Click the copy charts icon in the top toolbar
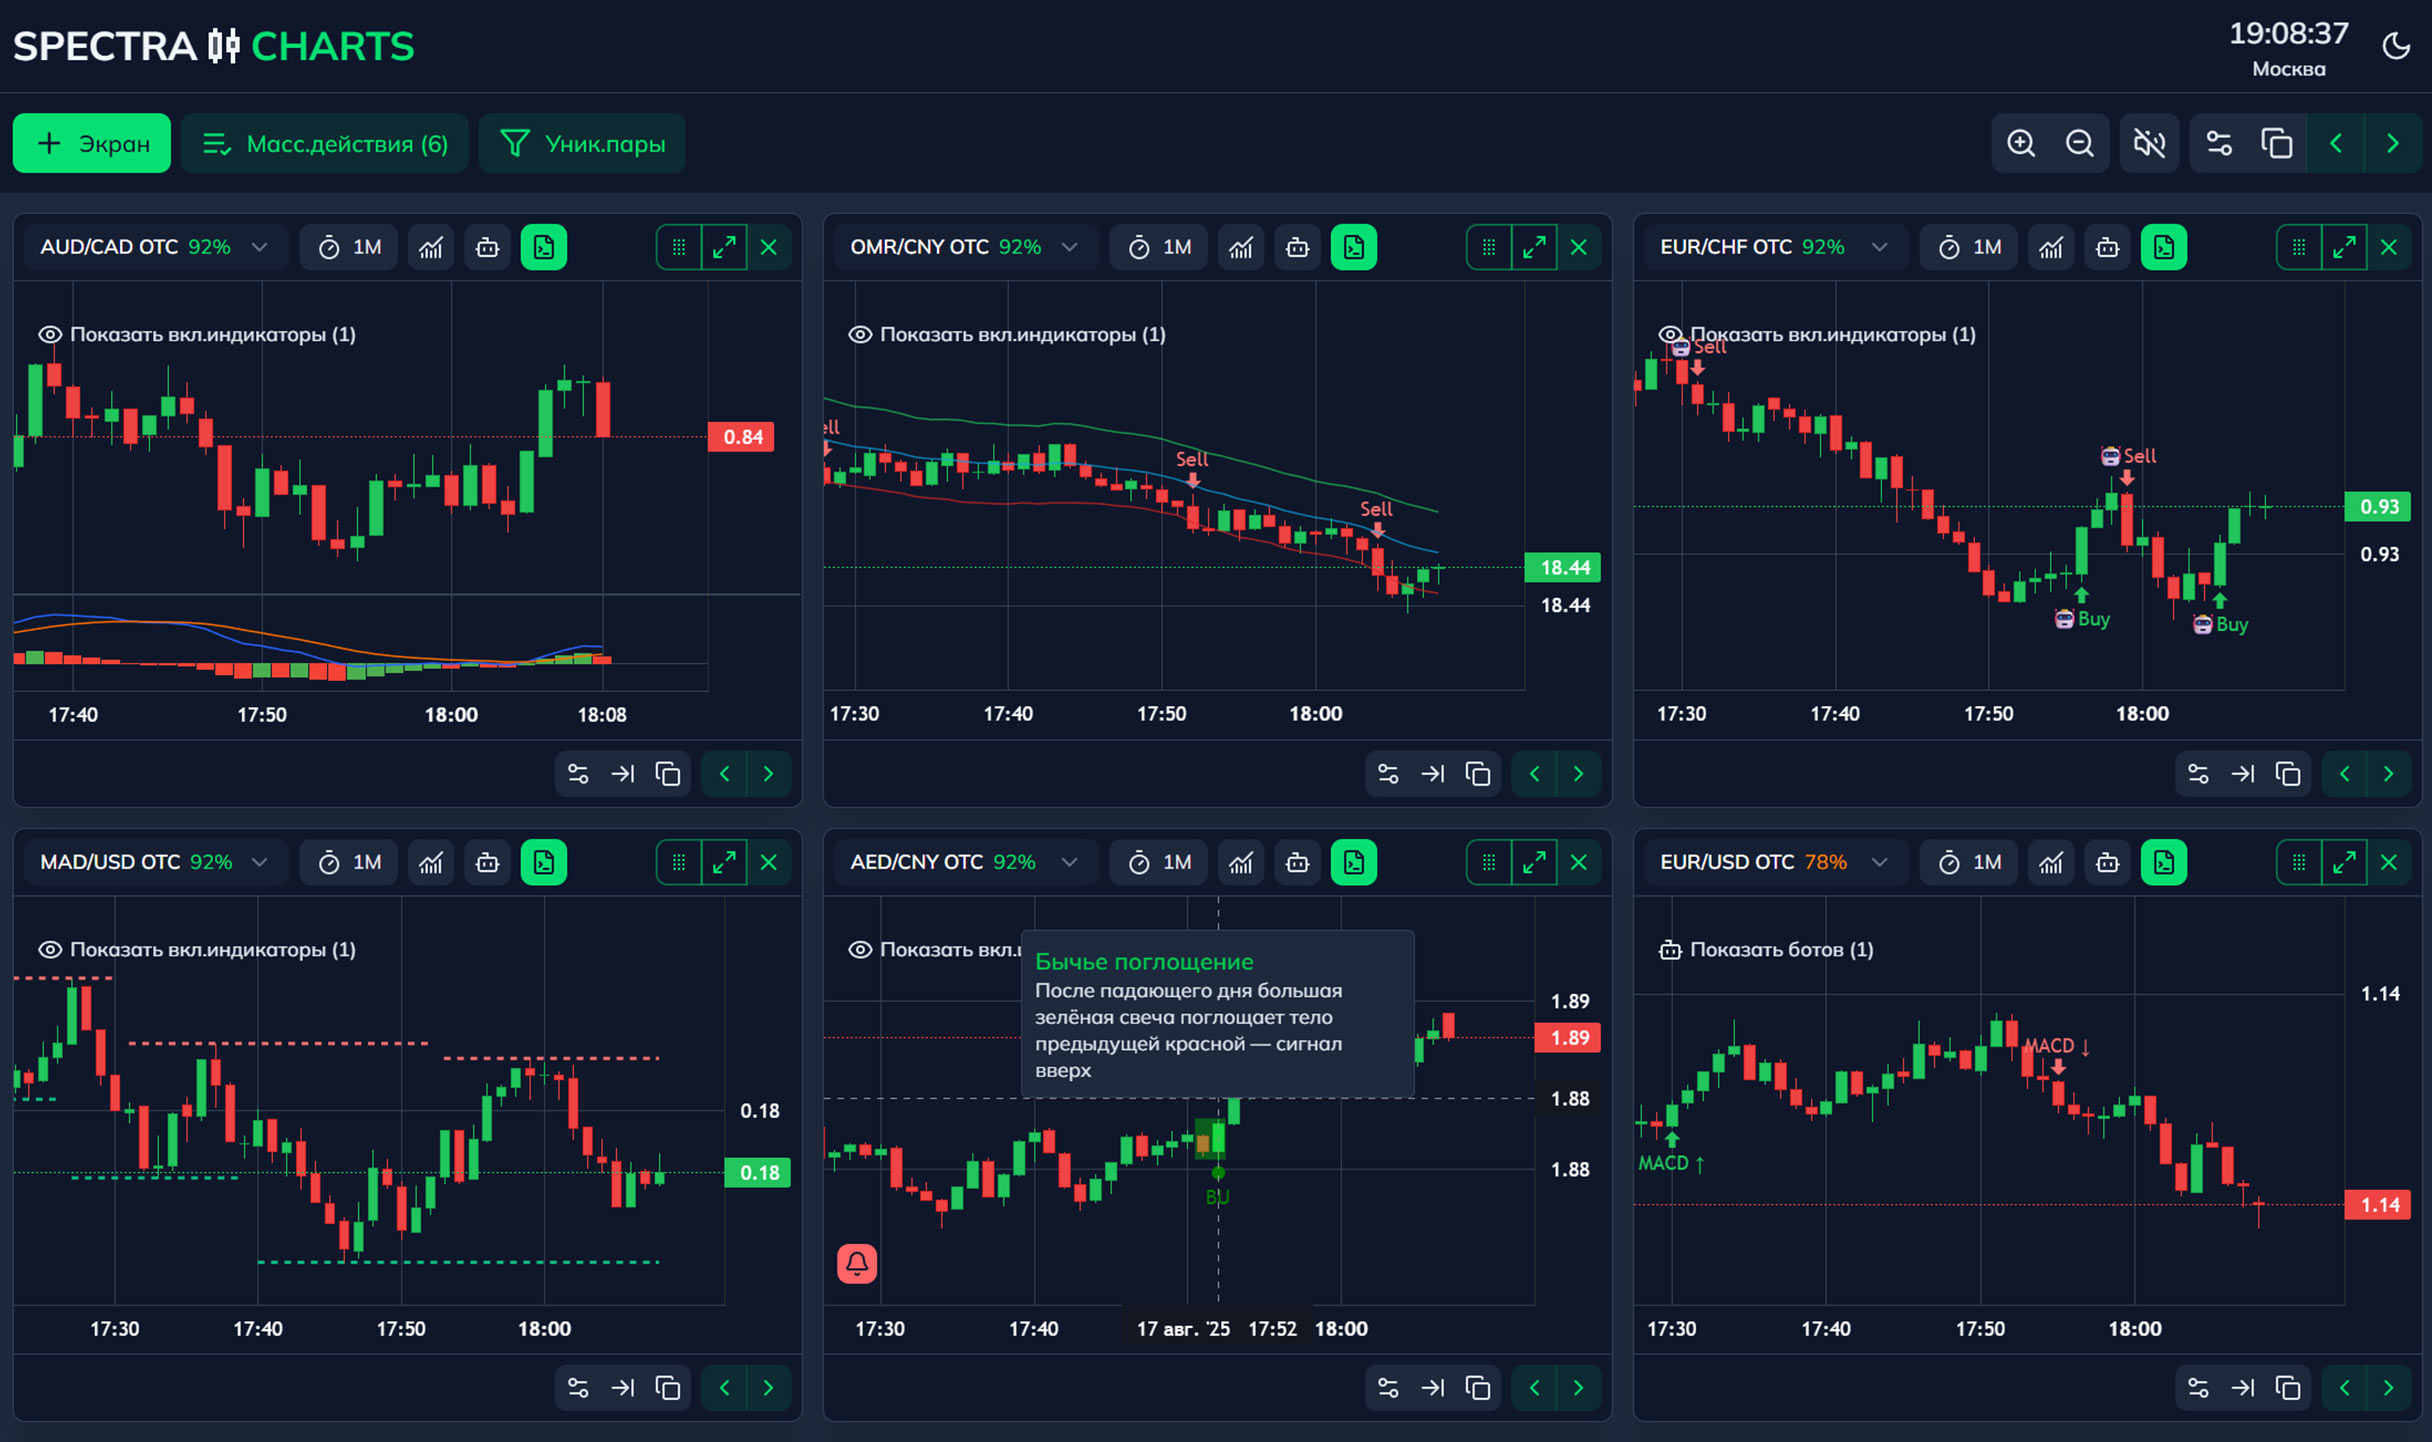This screenshot has width=2432, height=1442. point(2276,143)
